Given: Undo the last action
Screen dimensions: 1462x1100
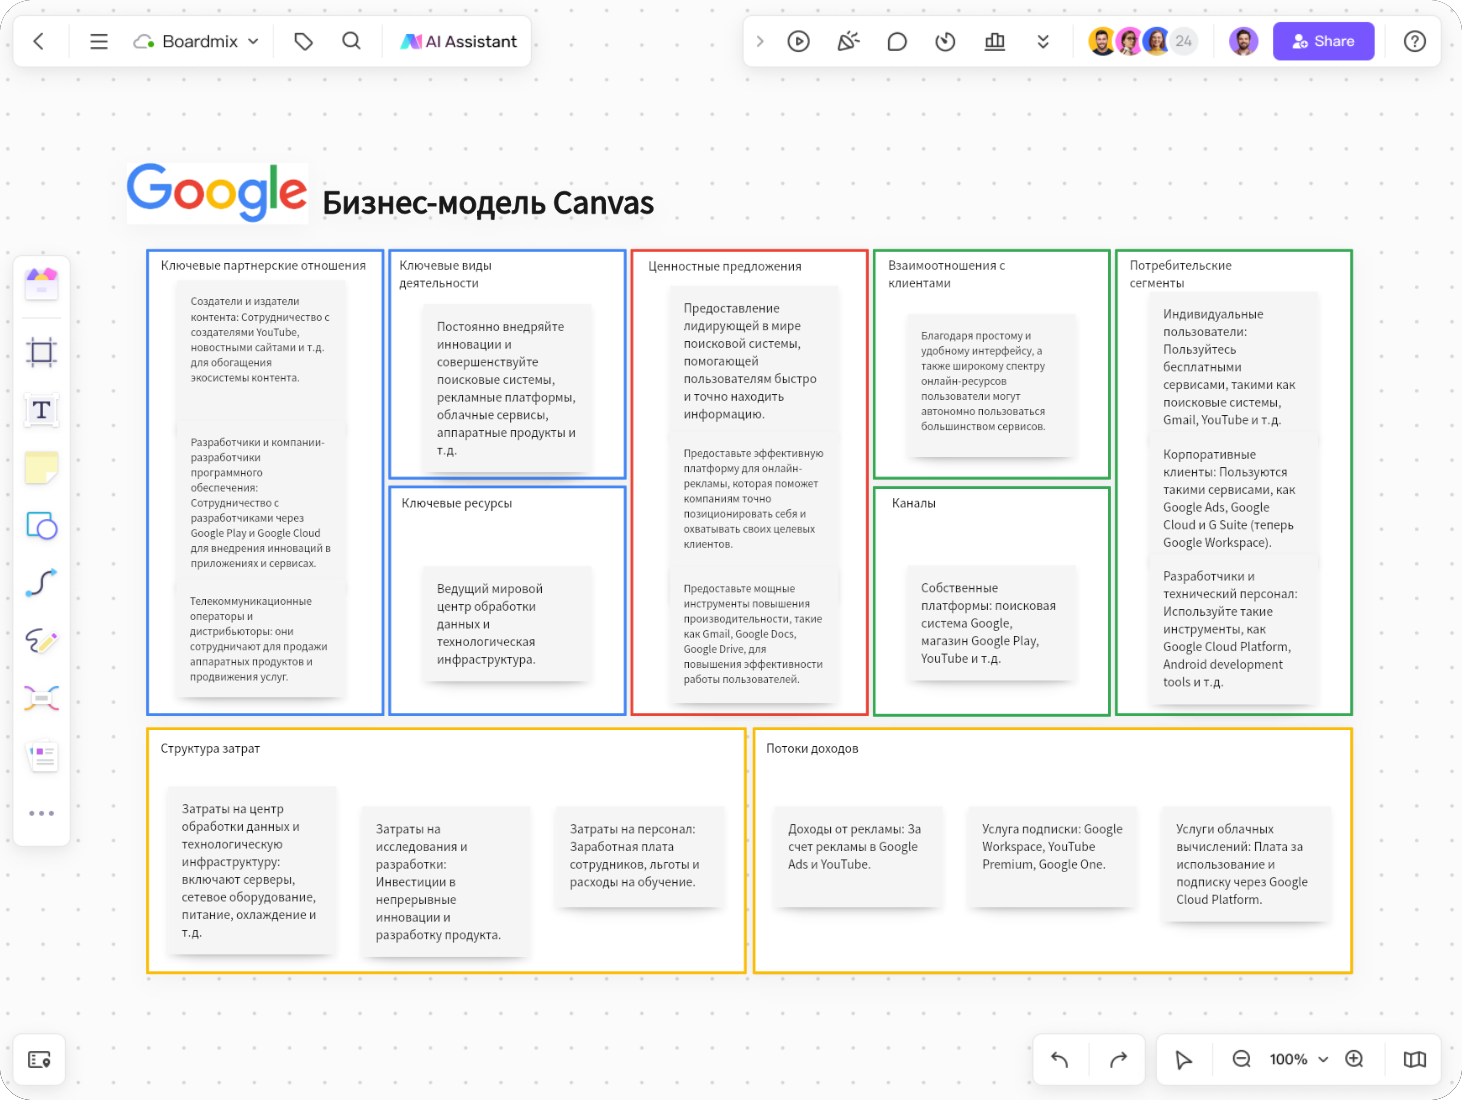Looking at the screenshot, I should pos(1060,1060).
